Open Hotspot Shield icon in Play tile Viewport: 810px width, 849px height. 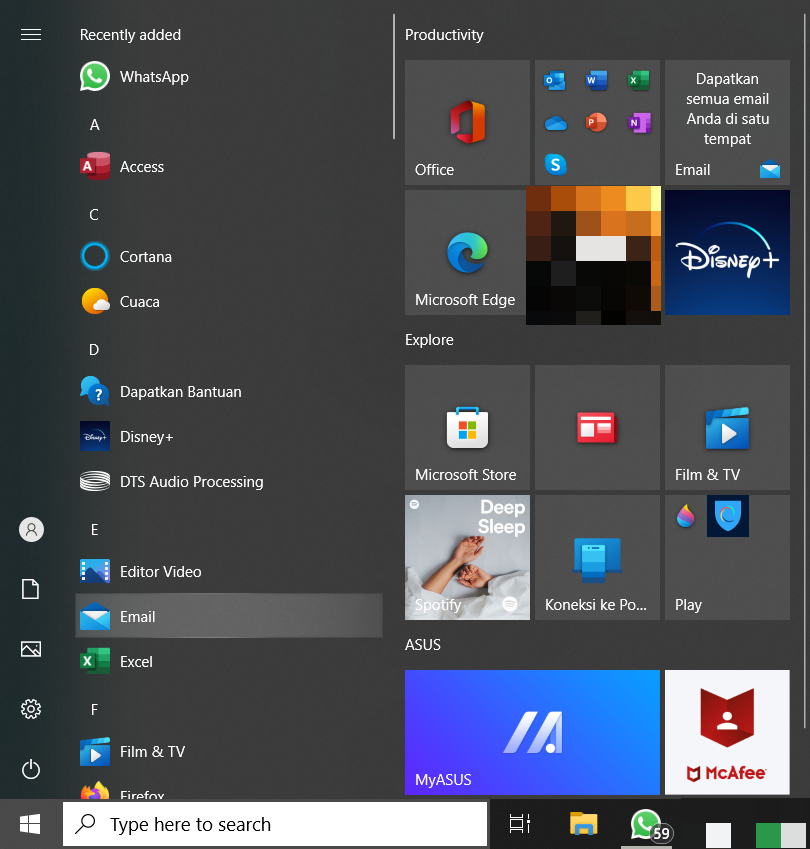[x=728, y=515]
